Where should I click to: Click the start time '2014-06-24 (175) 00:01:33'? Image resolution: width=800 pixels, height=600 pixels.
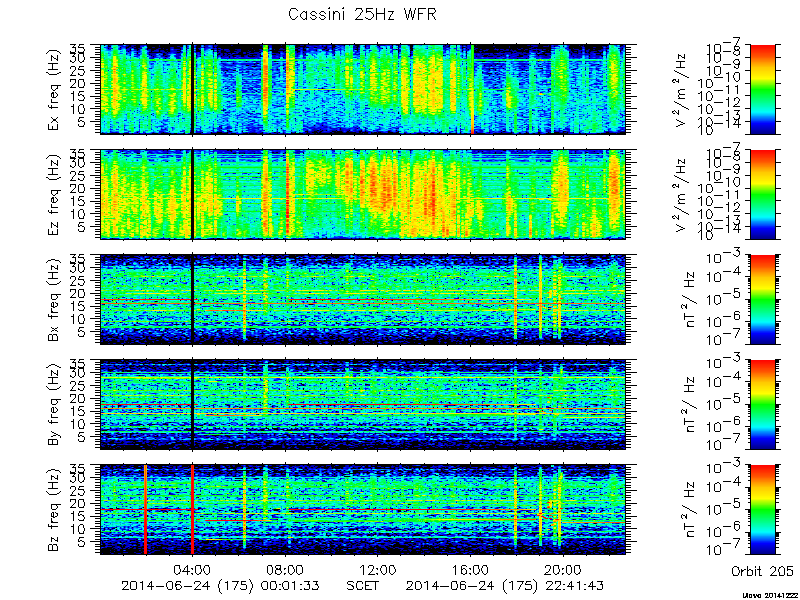(220, 586)
